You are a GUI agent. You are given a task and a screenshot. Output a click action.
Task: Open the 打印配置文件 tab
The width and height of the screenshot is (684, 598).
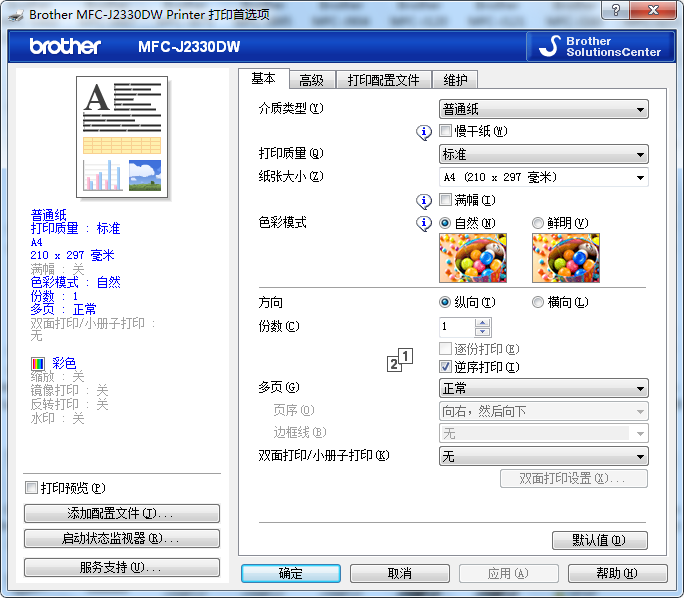(383, 80)
